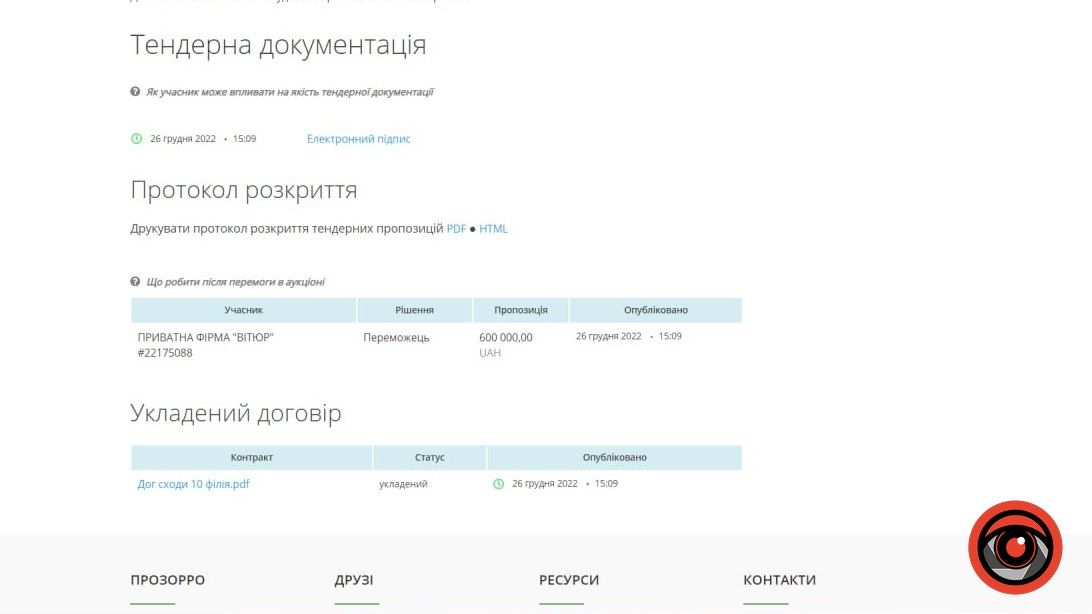Click the Учасник column header
1092x614 pixels.
click(243, 309)
